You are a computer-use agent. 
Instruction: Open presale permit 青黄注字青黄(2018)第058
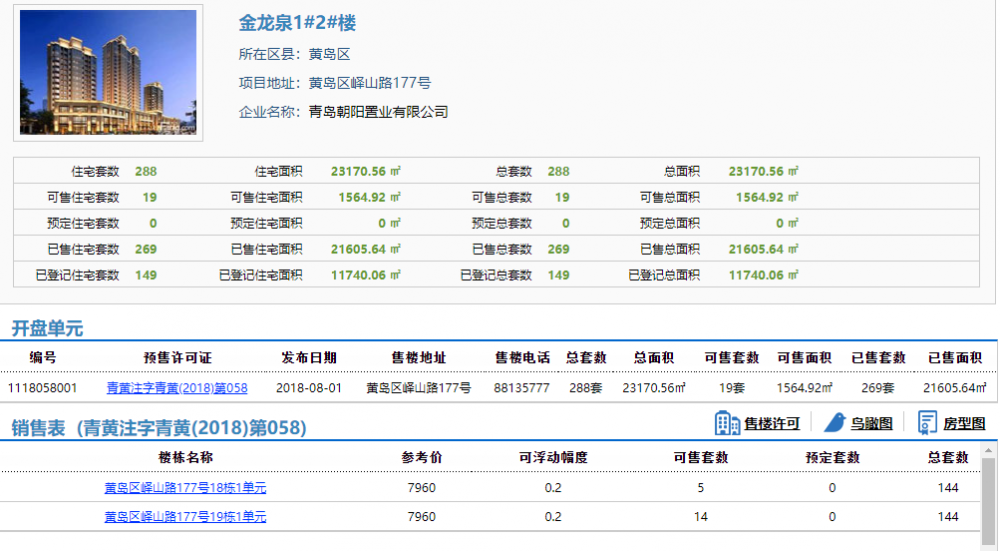click(177, 388)
